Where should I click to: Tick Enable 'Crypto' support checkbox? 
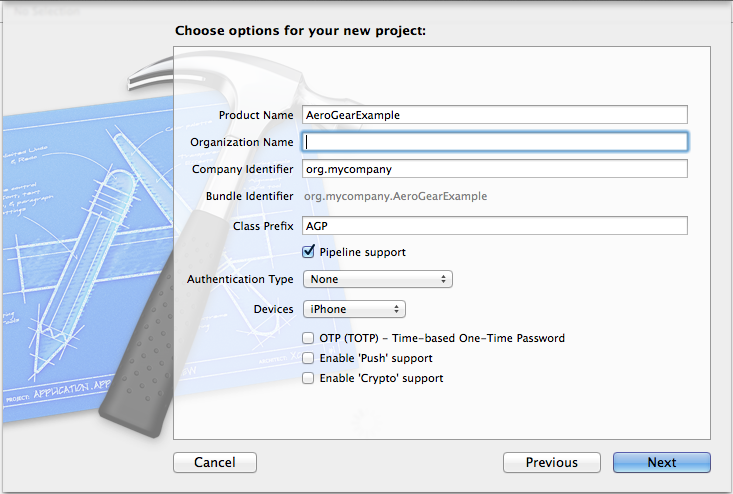[308, 378]
